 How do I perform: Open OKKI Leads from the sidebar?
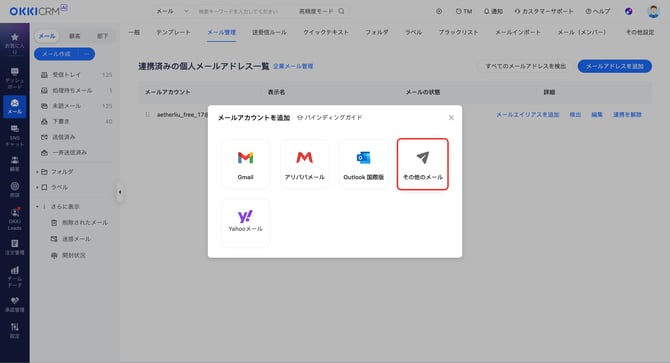tap(15, 219)
